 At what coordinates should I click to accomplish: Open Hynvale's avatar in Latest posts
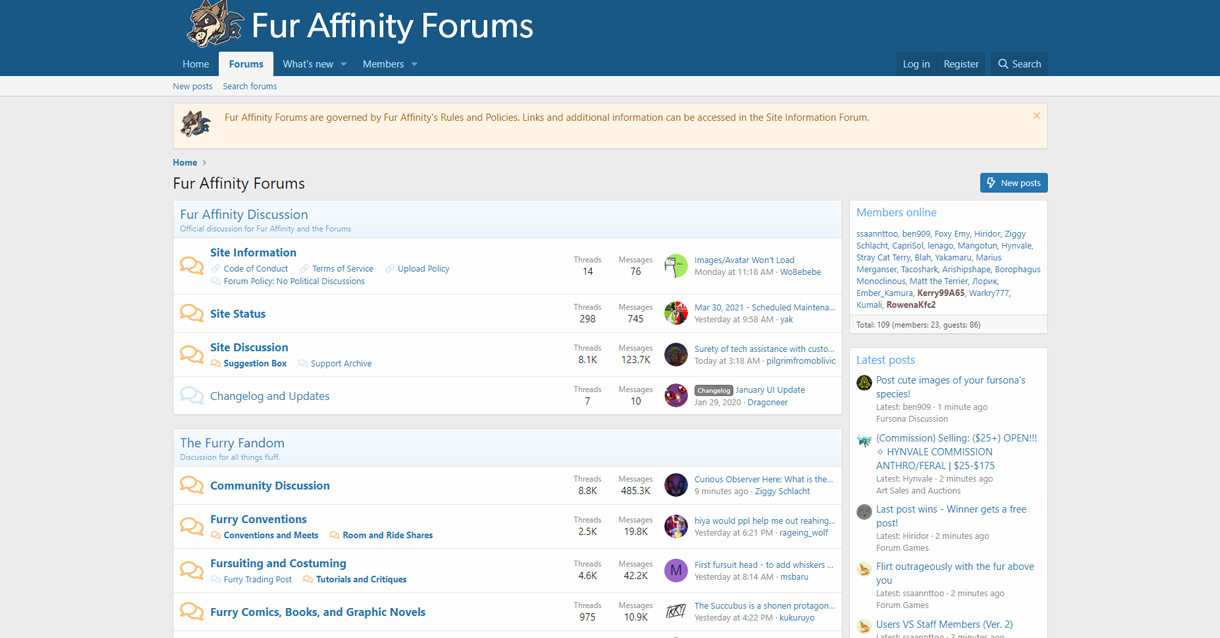point(864,440)
